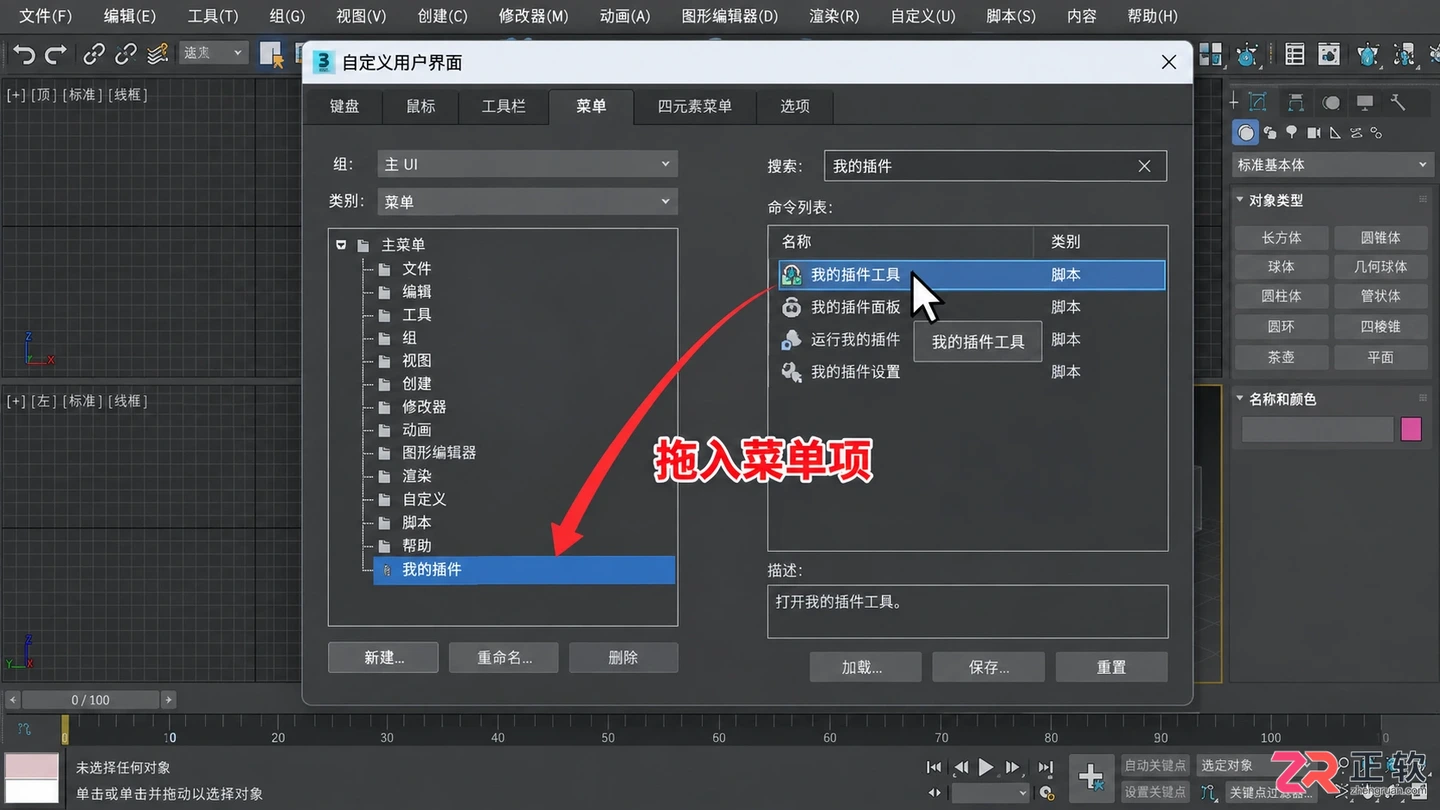The width and height of the screenshot is (1440, 810).
Task: Click the Bind to Space Warp icon
Action: click(158, 53)
